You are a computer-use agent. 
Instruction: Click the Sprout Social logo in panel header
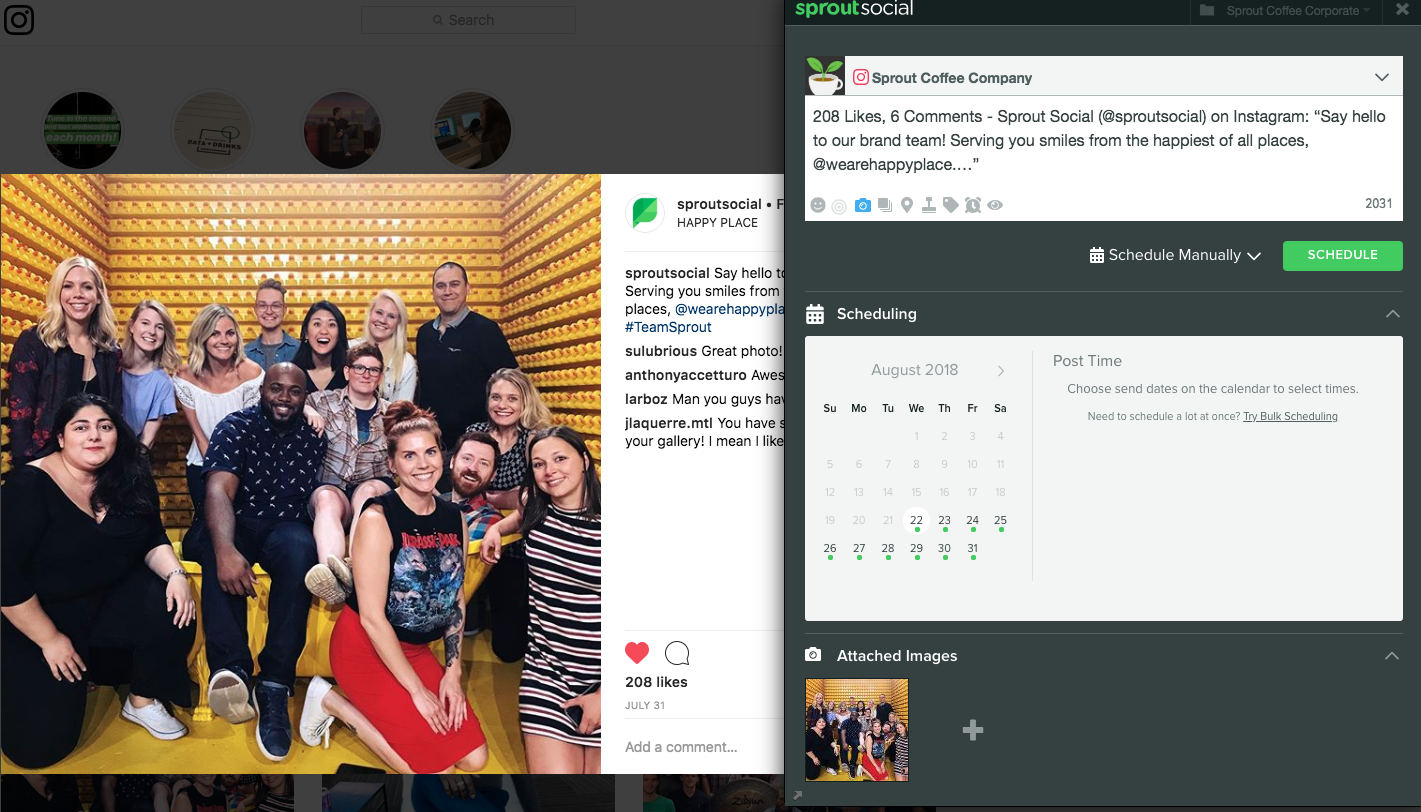(x=853, y=9)
